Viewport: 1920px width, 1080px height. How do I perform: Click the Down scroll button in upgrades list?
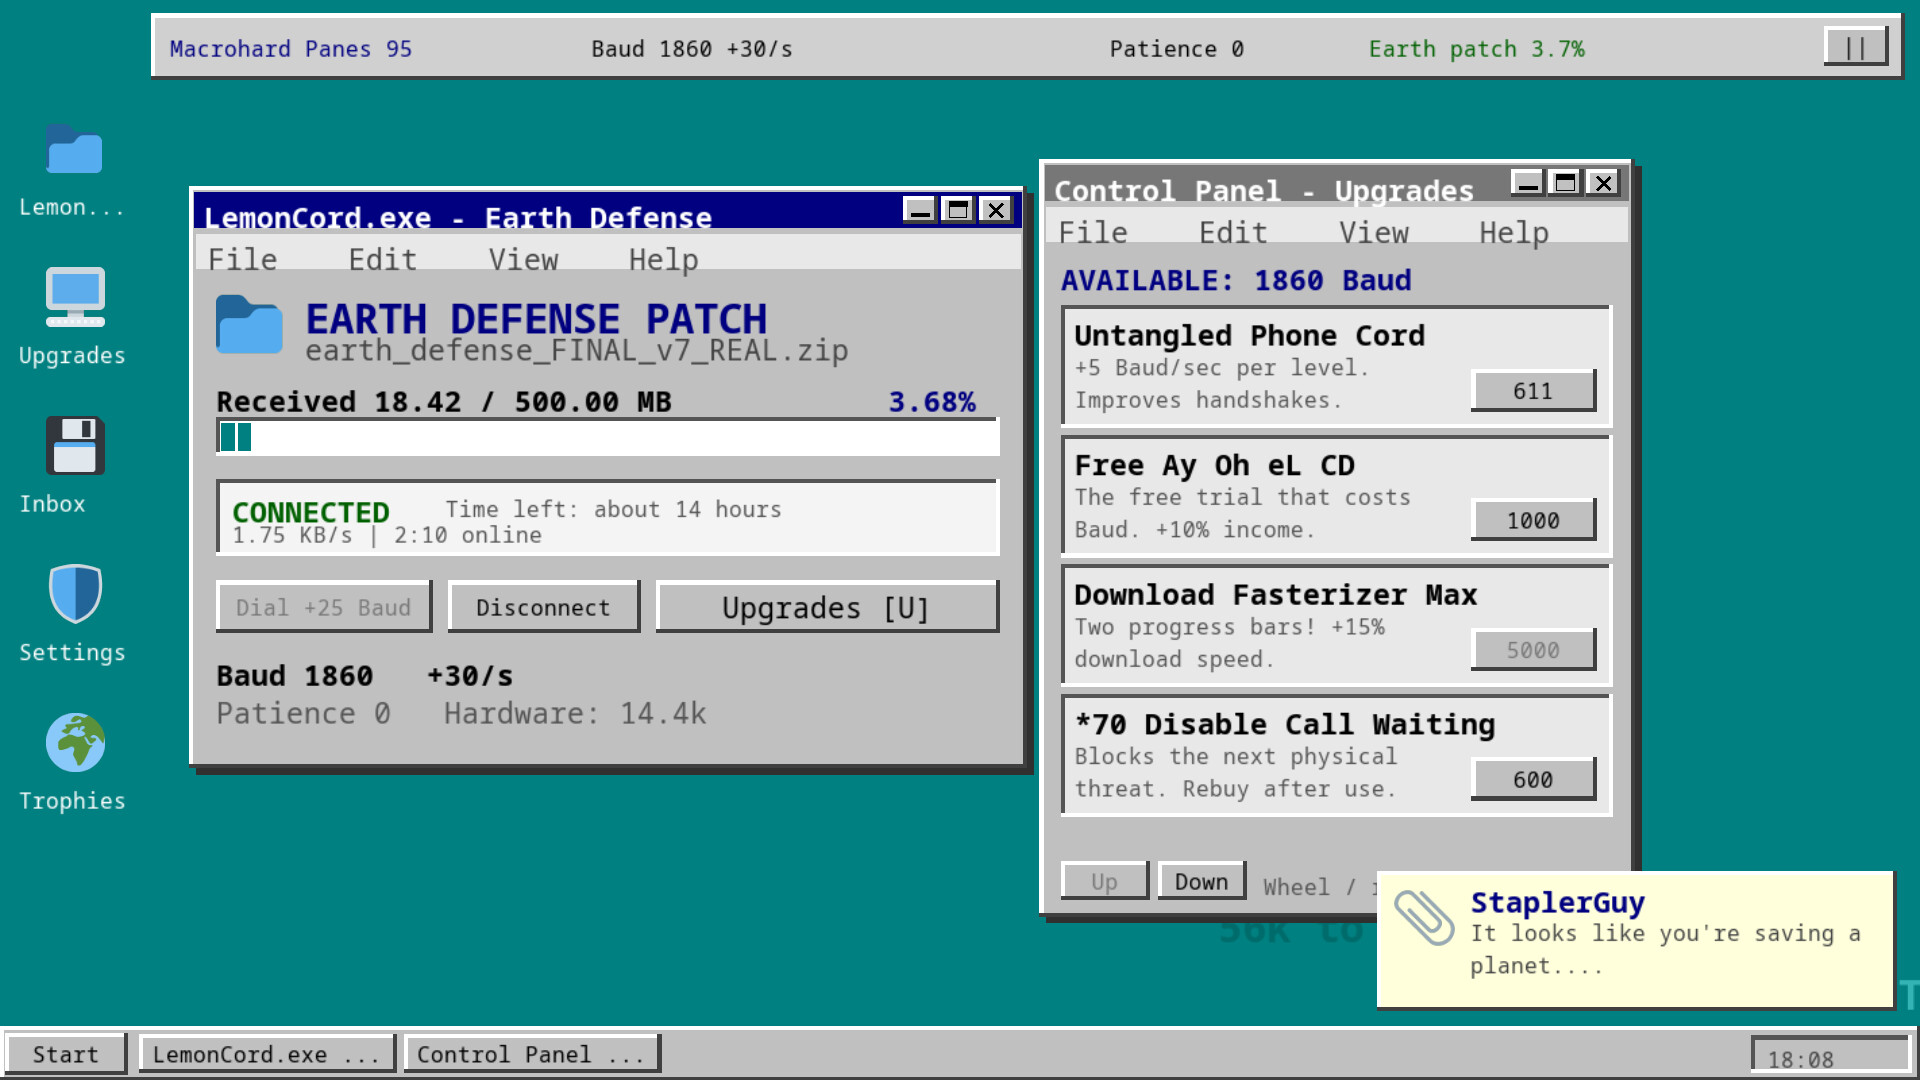(1202, 881)
